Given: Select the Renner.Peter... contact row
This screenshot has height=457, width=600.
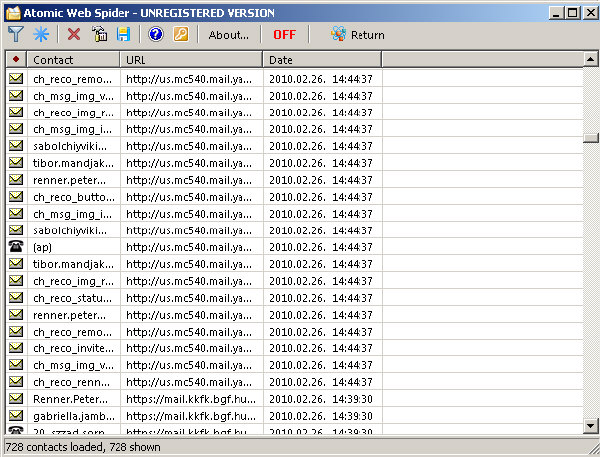Looking at the screenshot, I should click(x=295, y=399).
